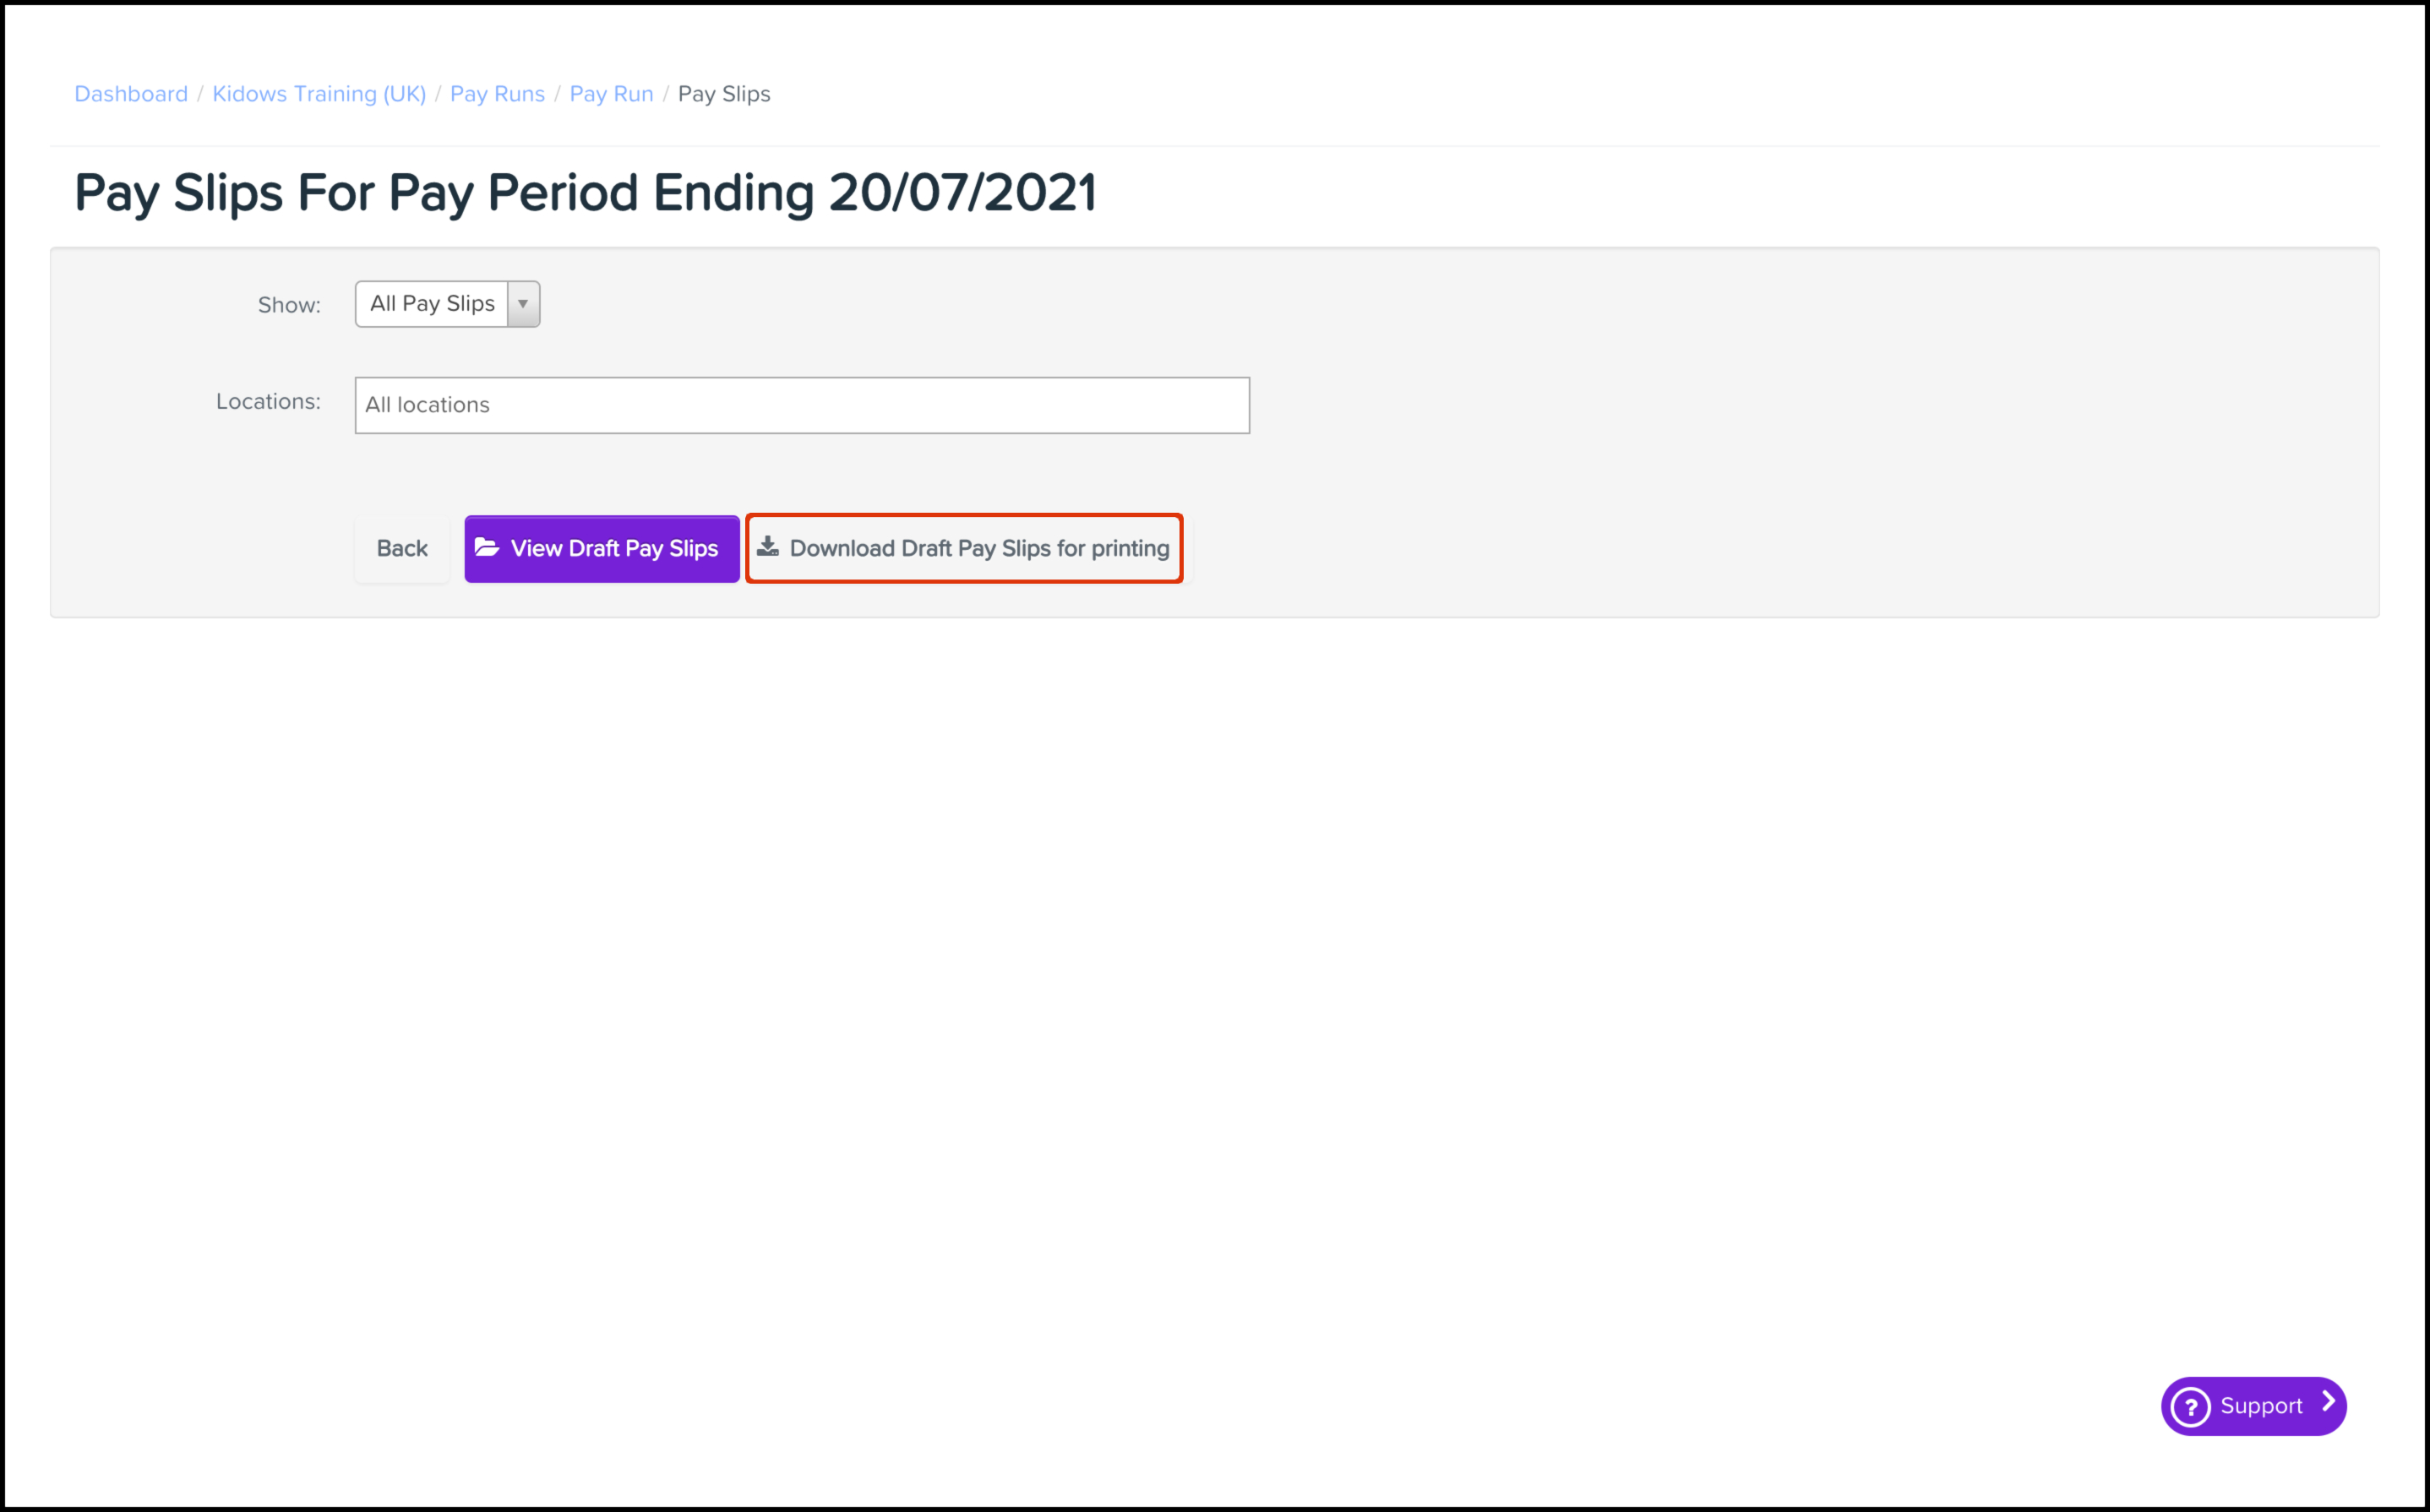The width and height of the screenshot is (2430, 1512).
Task: Download Draft Pay Slips for printing
Action: [965, 549]
